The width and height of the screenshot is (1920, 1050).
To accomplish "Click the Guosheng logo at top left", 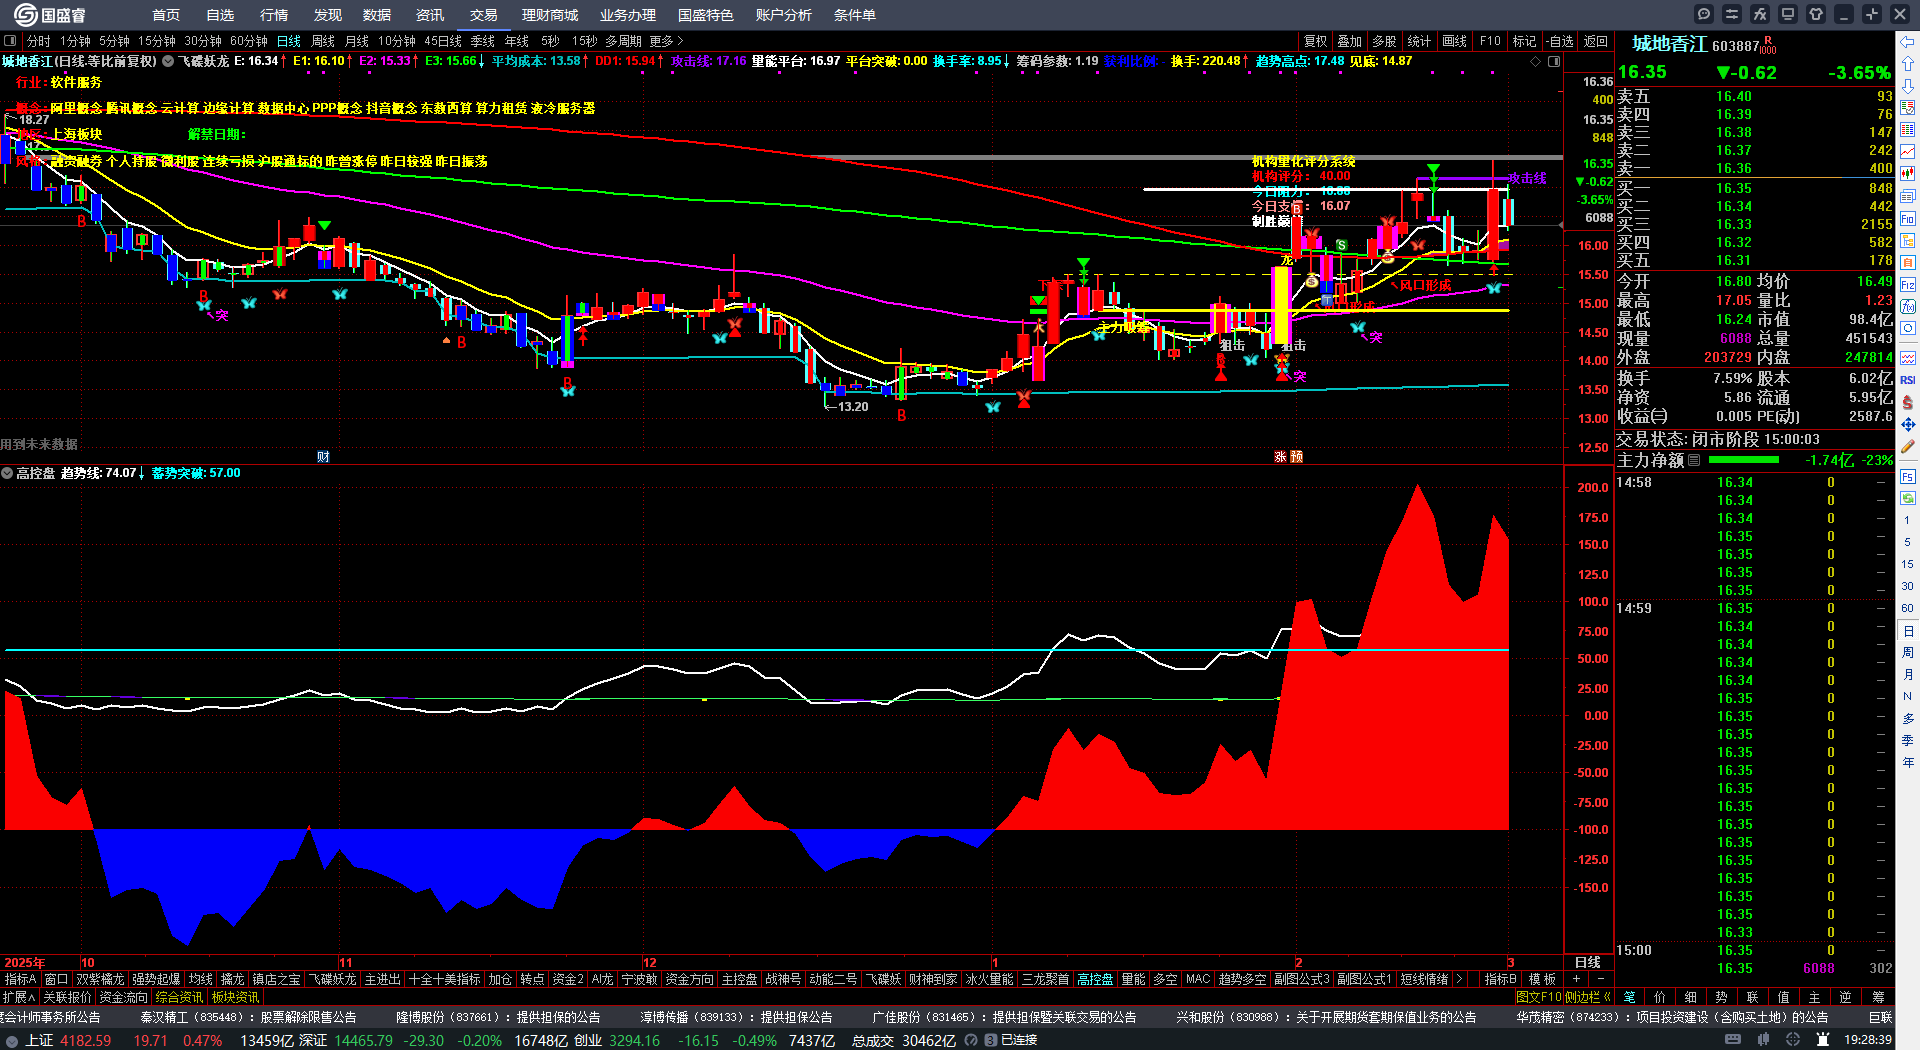I will coord(50,15).
